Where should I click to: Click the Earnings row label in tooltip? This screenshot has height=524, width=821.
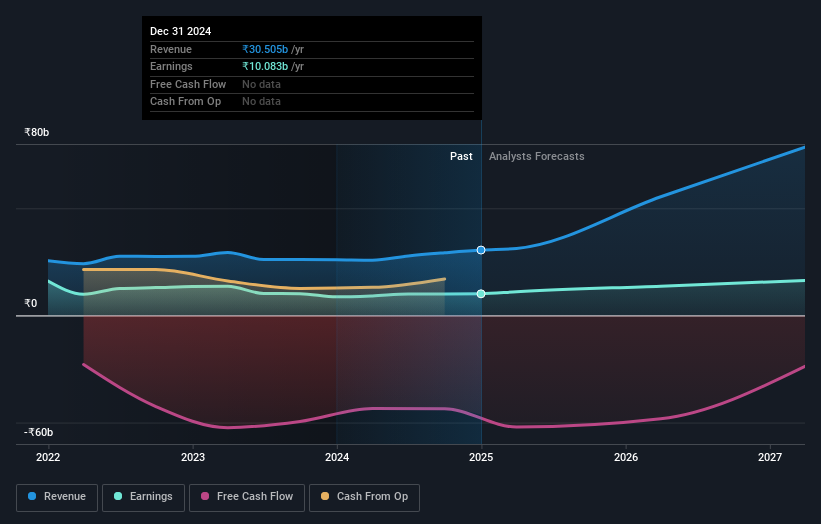171,66
